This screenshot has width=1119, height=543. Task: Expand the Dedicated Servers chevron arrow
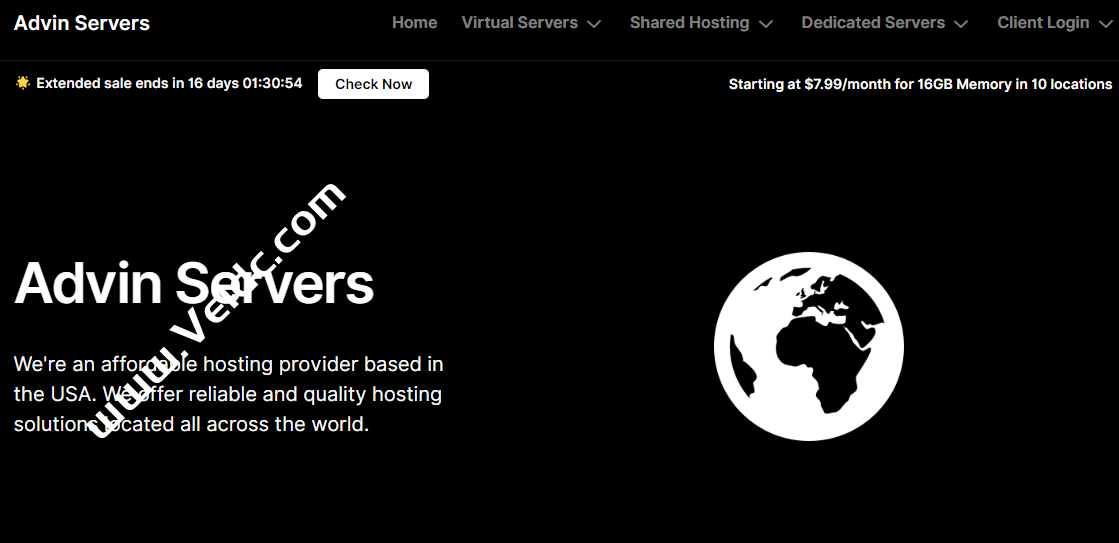(x=961, y=24)
